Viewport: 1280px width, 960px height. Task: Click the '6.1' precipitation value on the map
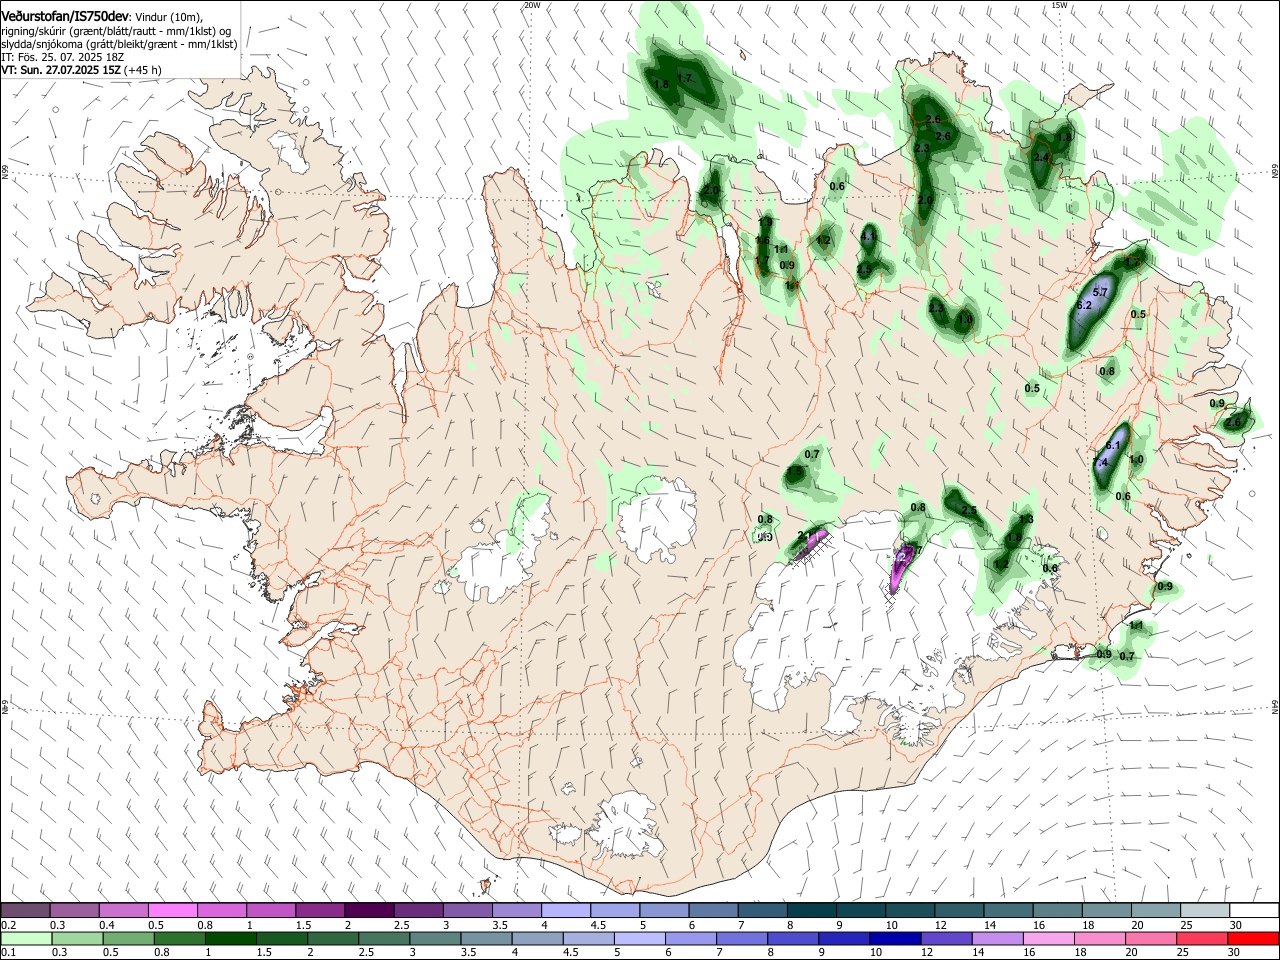pos(1112,445)
